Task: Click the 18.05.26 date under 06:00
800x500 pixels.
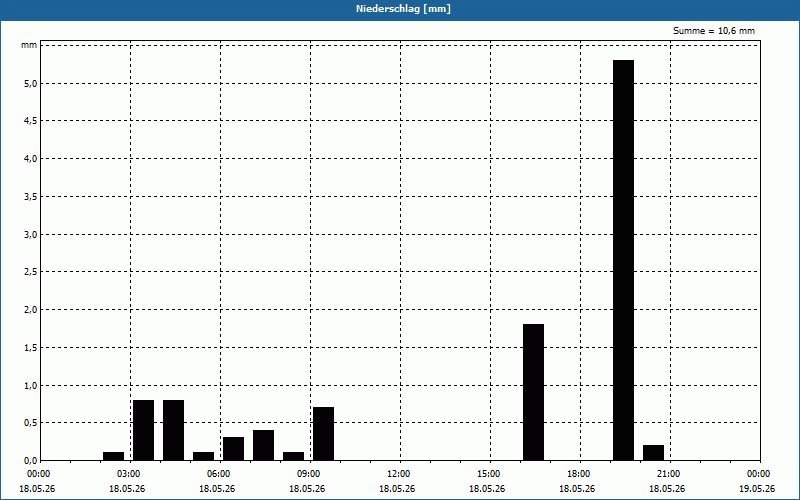Action: point(217,489)
